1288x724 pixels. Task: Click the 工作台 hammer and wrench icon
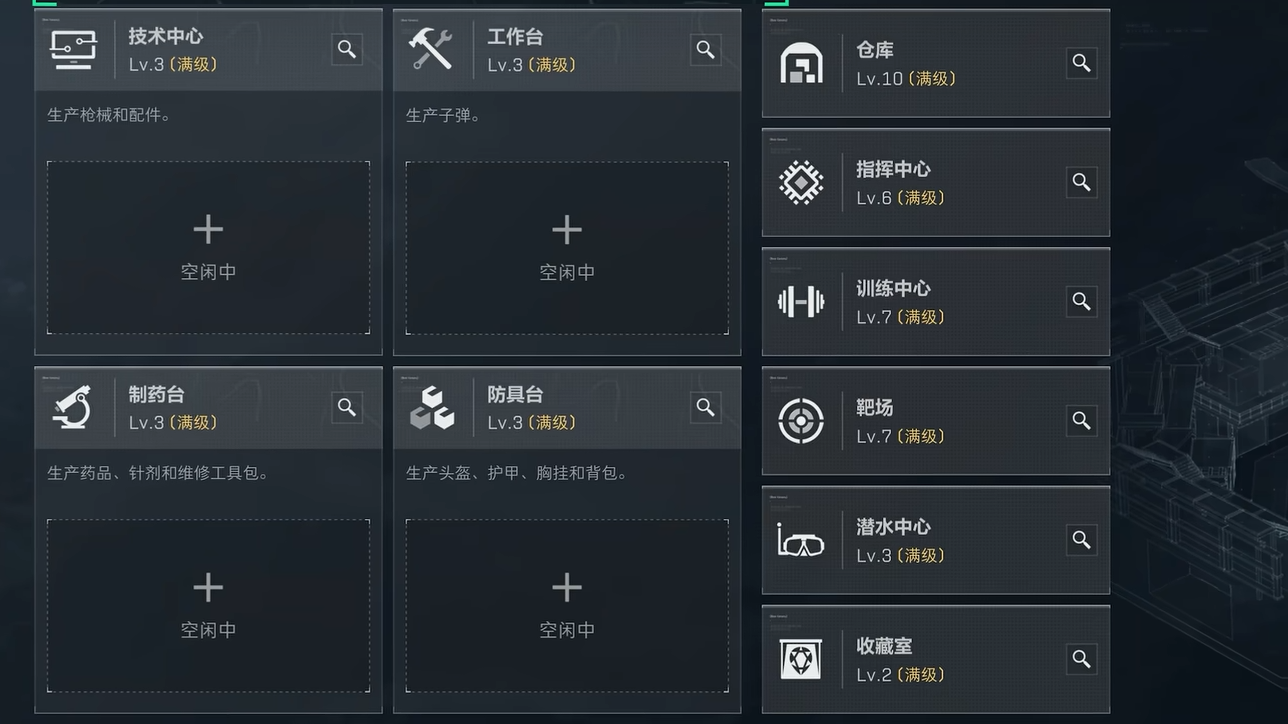(431, 49)
